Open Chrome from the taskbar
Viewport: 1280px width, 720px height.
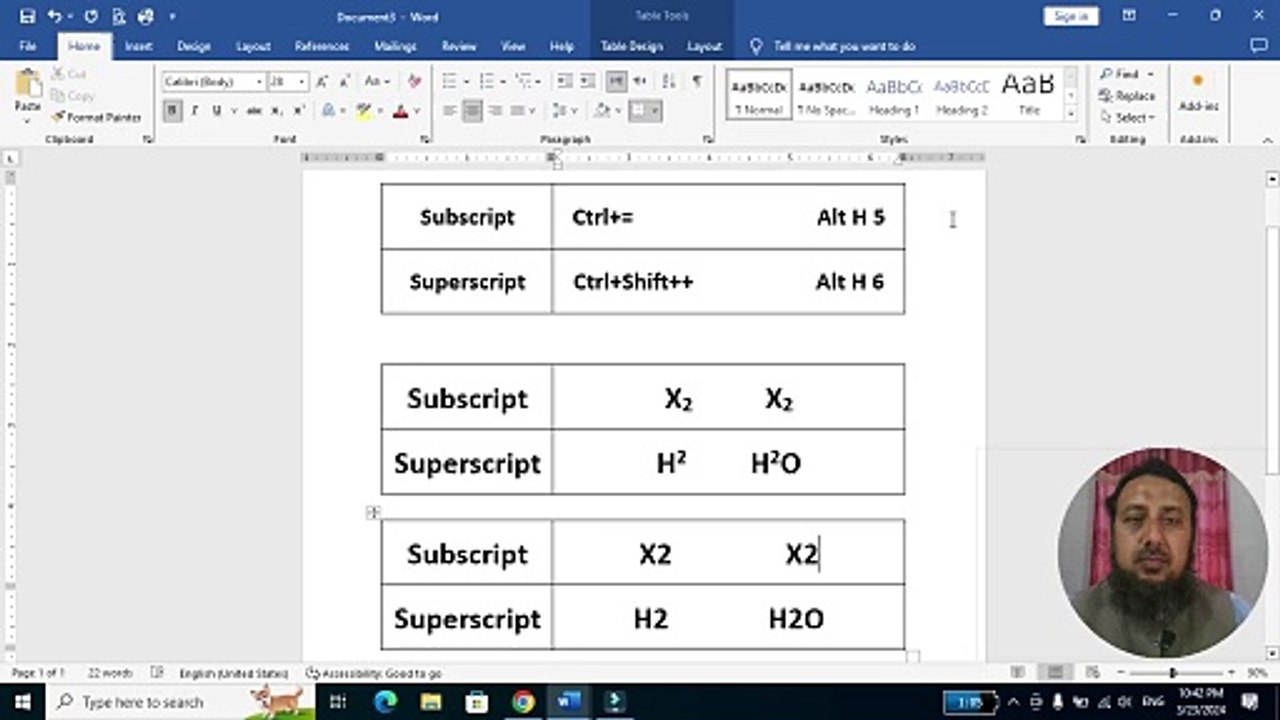(x=523, y=702)
